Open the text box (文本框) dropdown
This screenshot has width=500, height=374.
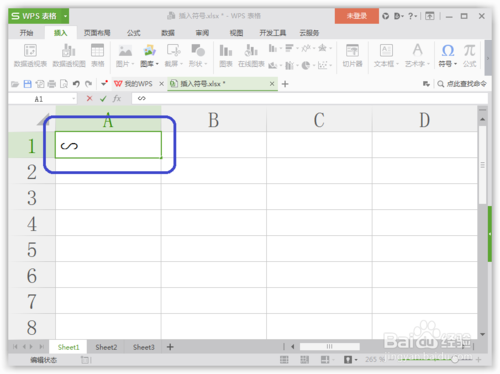386,55
